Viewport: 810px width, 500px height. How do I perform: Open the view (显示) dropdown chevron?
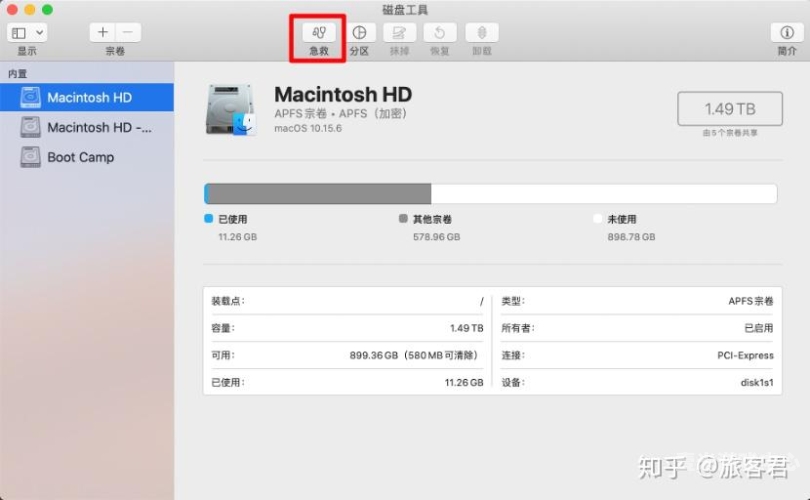[39, 33]
